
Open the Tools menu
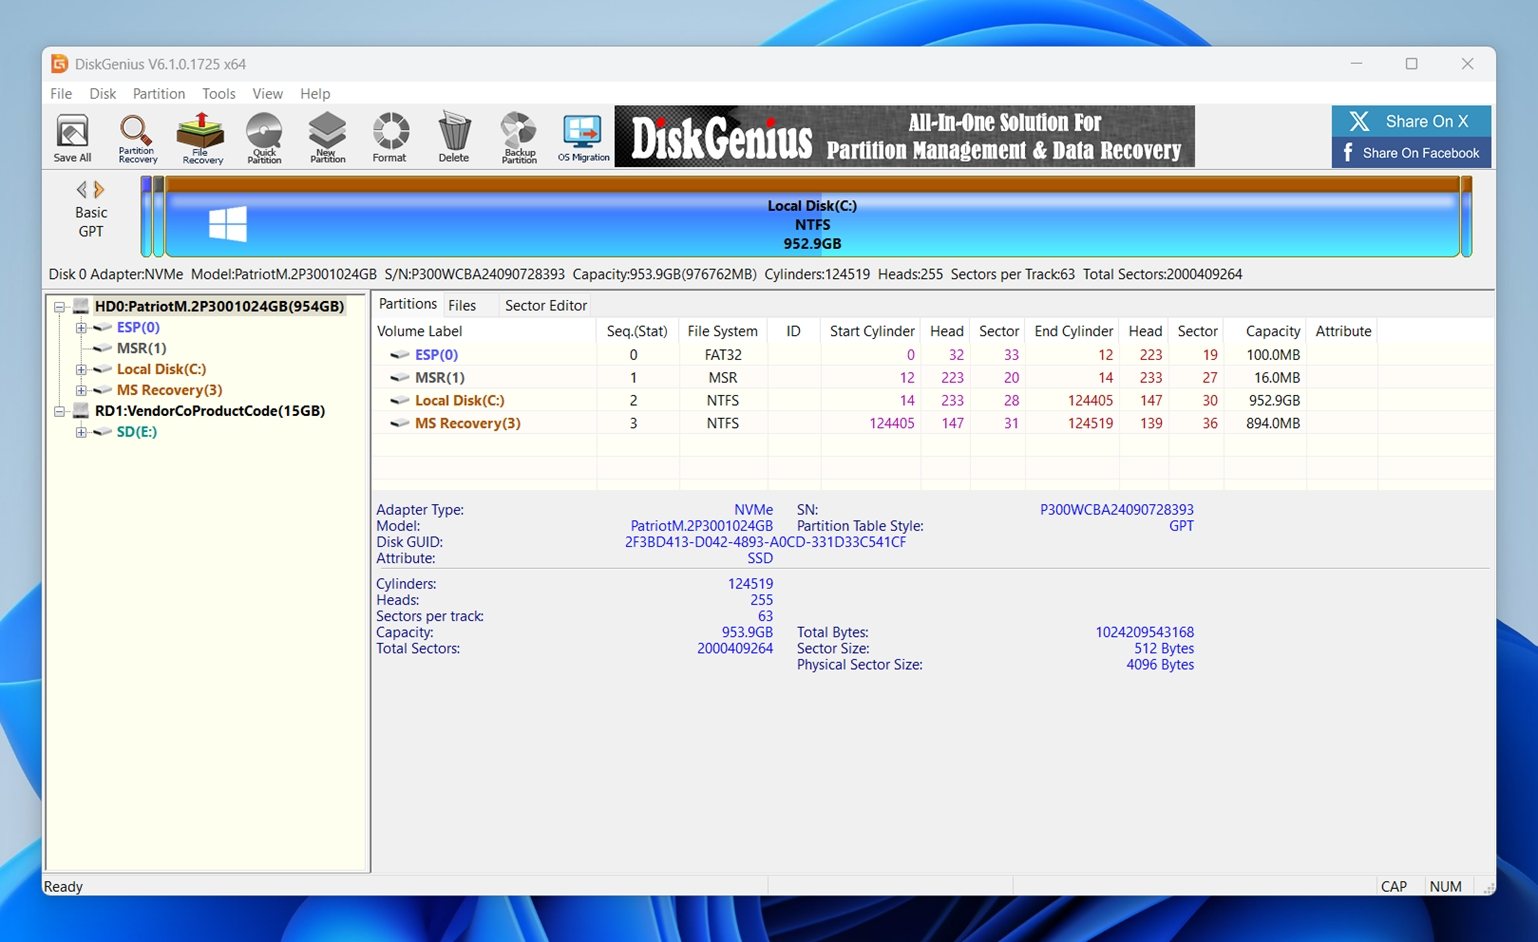click(x=218, y=93)
